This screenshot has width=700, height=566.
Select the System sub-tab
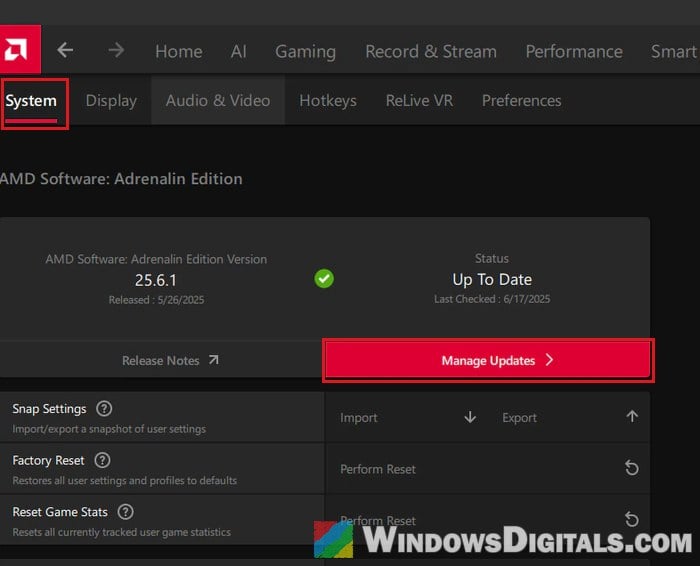point(31,101)
